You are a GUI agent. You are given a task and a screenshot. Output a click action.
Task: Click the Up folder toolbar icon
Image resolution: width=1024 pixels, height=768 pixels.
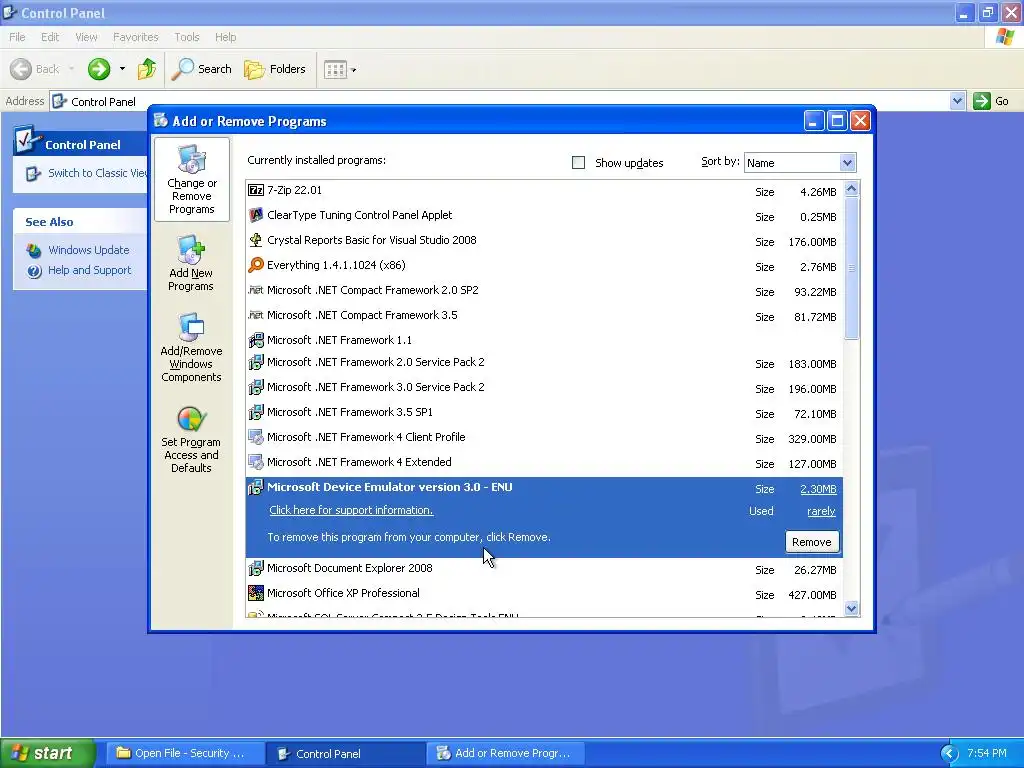tap(147, 69)
